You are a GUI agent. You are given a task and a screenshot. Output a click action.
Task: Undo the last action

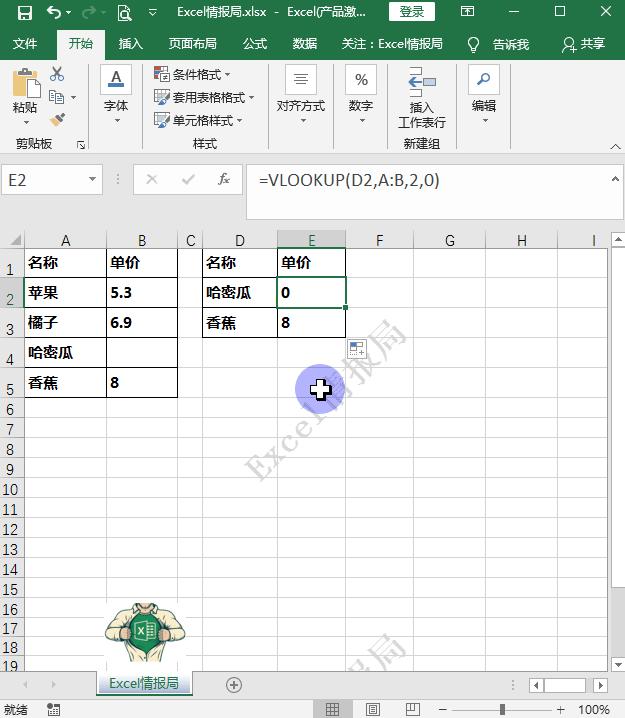(x=54, y=12)
